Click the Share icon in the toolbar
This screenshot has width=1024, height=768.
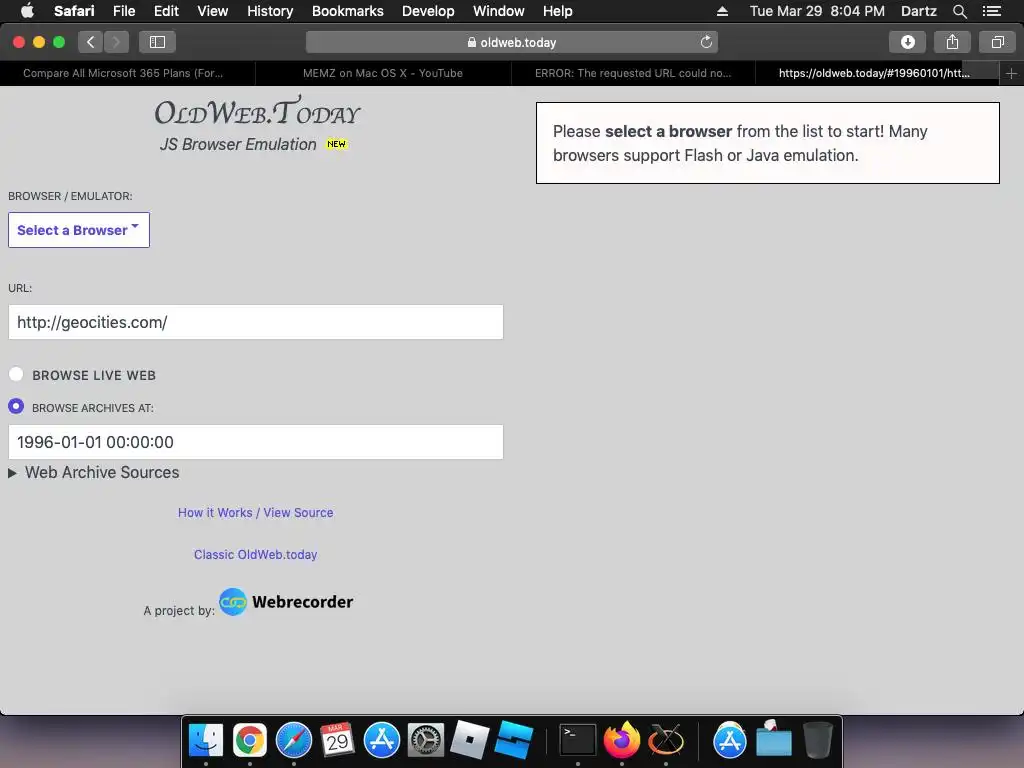click(952, 42)
